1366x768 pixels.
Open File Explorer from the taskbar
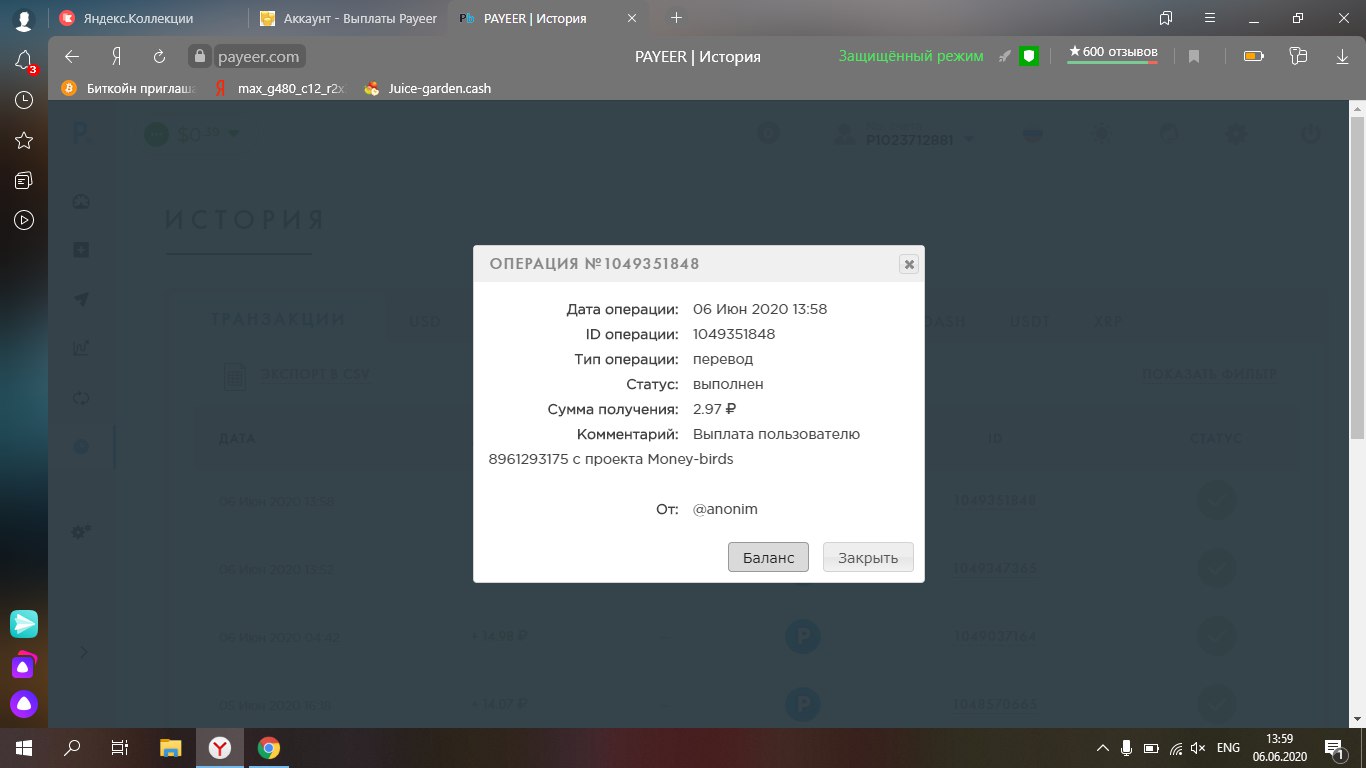pyautogui.click(x=171, y=748)
